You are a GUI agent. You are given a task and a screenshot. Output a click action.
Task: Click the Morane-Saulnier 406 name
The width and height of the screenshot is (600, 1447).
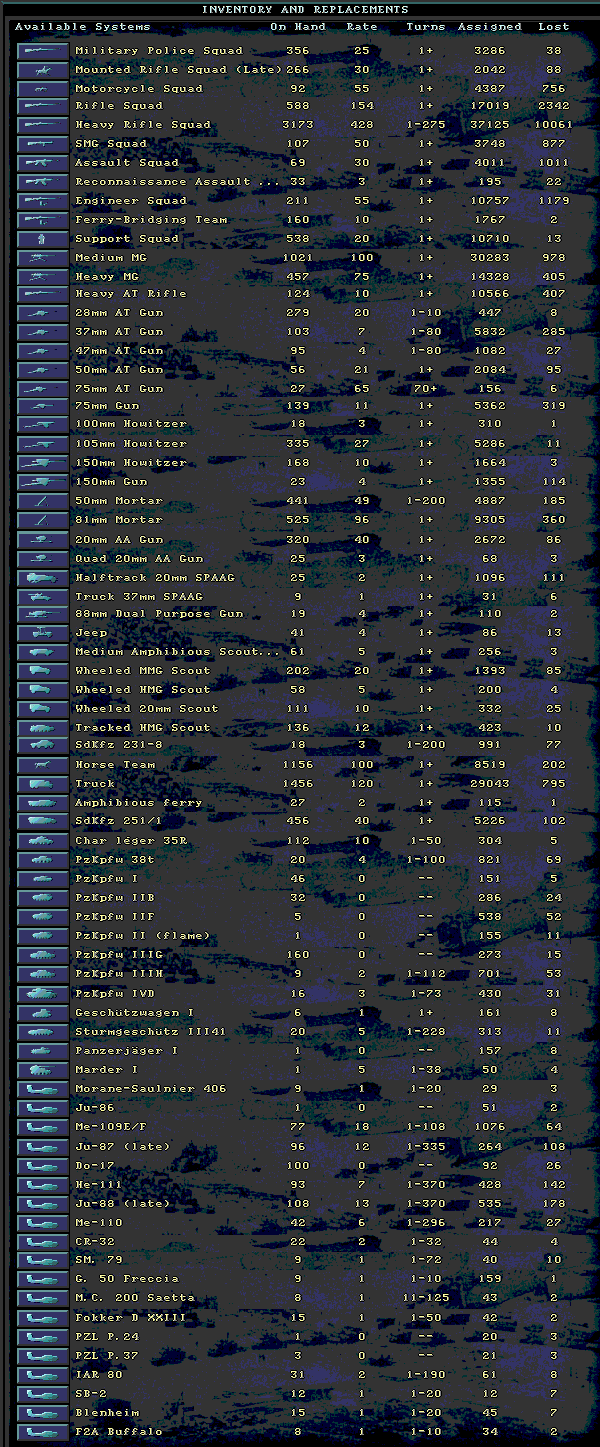(151, 1089)
